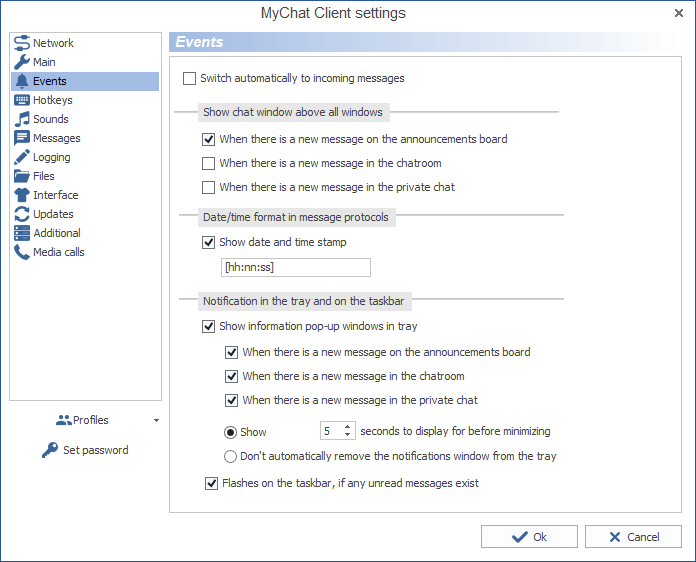Uncheck Show date and time stamp

(209, 242)
